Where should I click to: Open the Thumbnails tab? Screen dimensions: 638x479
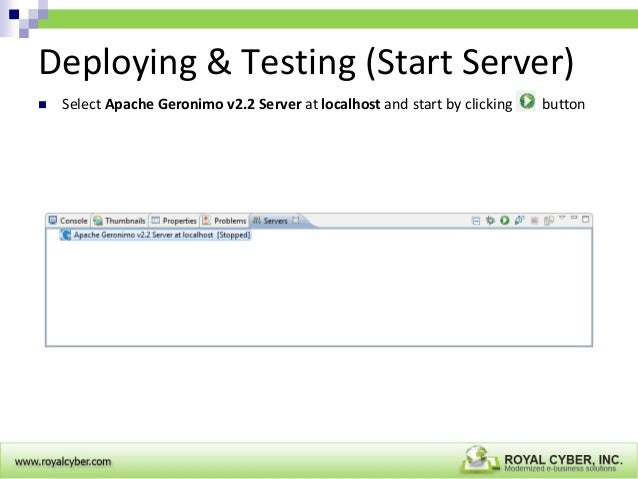coord(119,221)
